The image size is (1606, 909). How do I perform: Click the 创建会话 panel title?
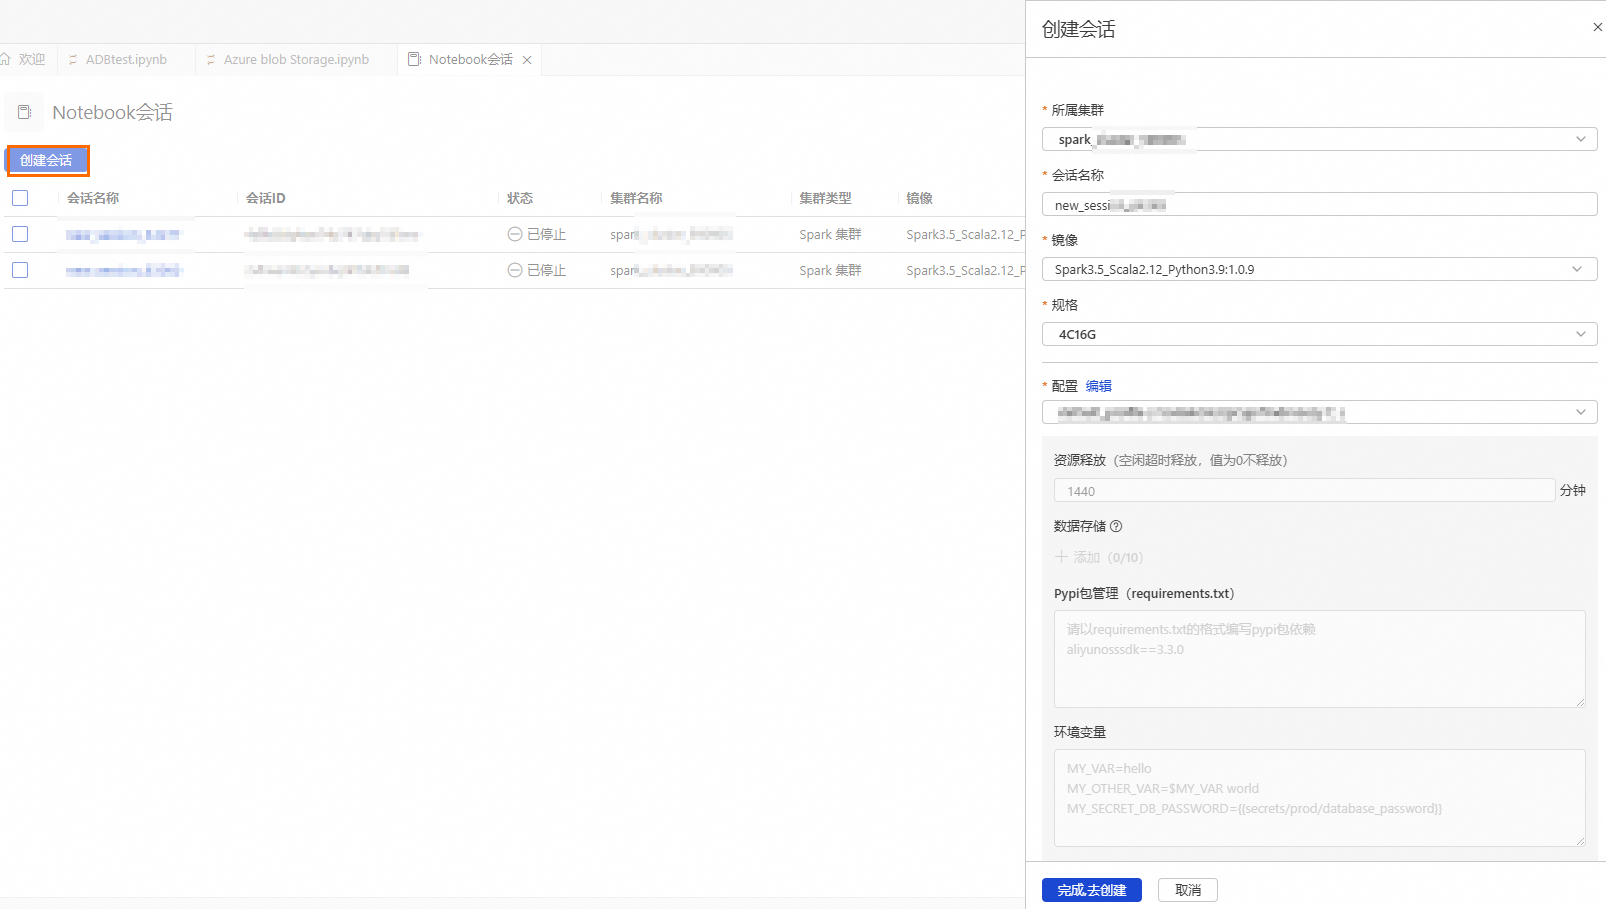[1078, 29]
